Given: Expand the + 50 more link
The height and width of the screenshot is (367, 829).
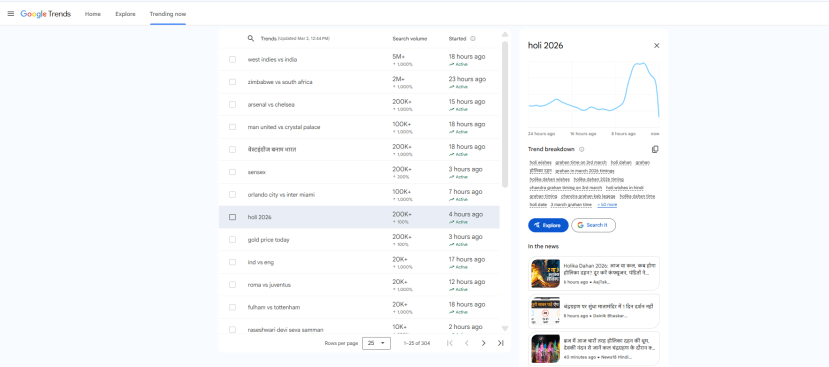Looking at the screenshot, I should pyautogui.click(x=607, y=205).
